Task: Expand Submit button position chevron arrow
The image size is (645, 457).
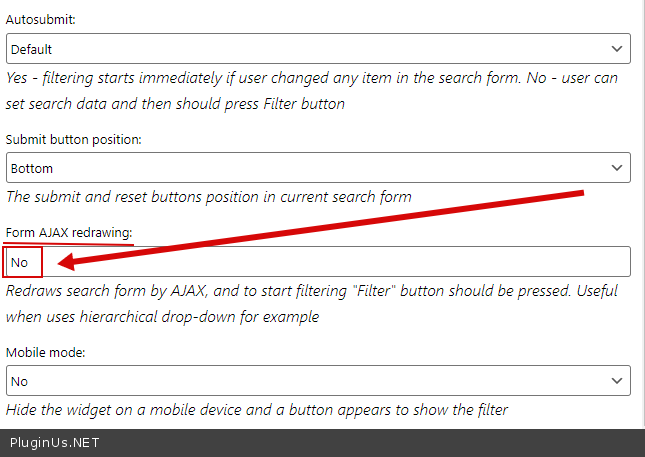Action: click(x=616, y=168)
